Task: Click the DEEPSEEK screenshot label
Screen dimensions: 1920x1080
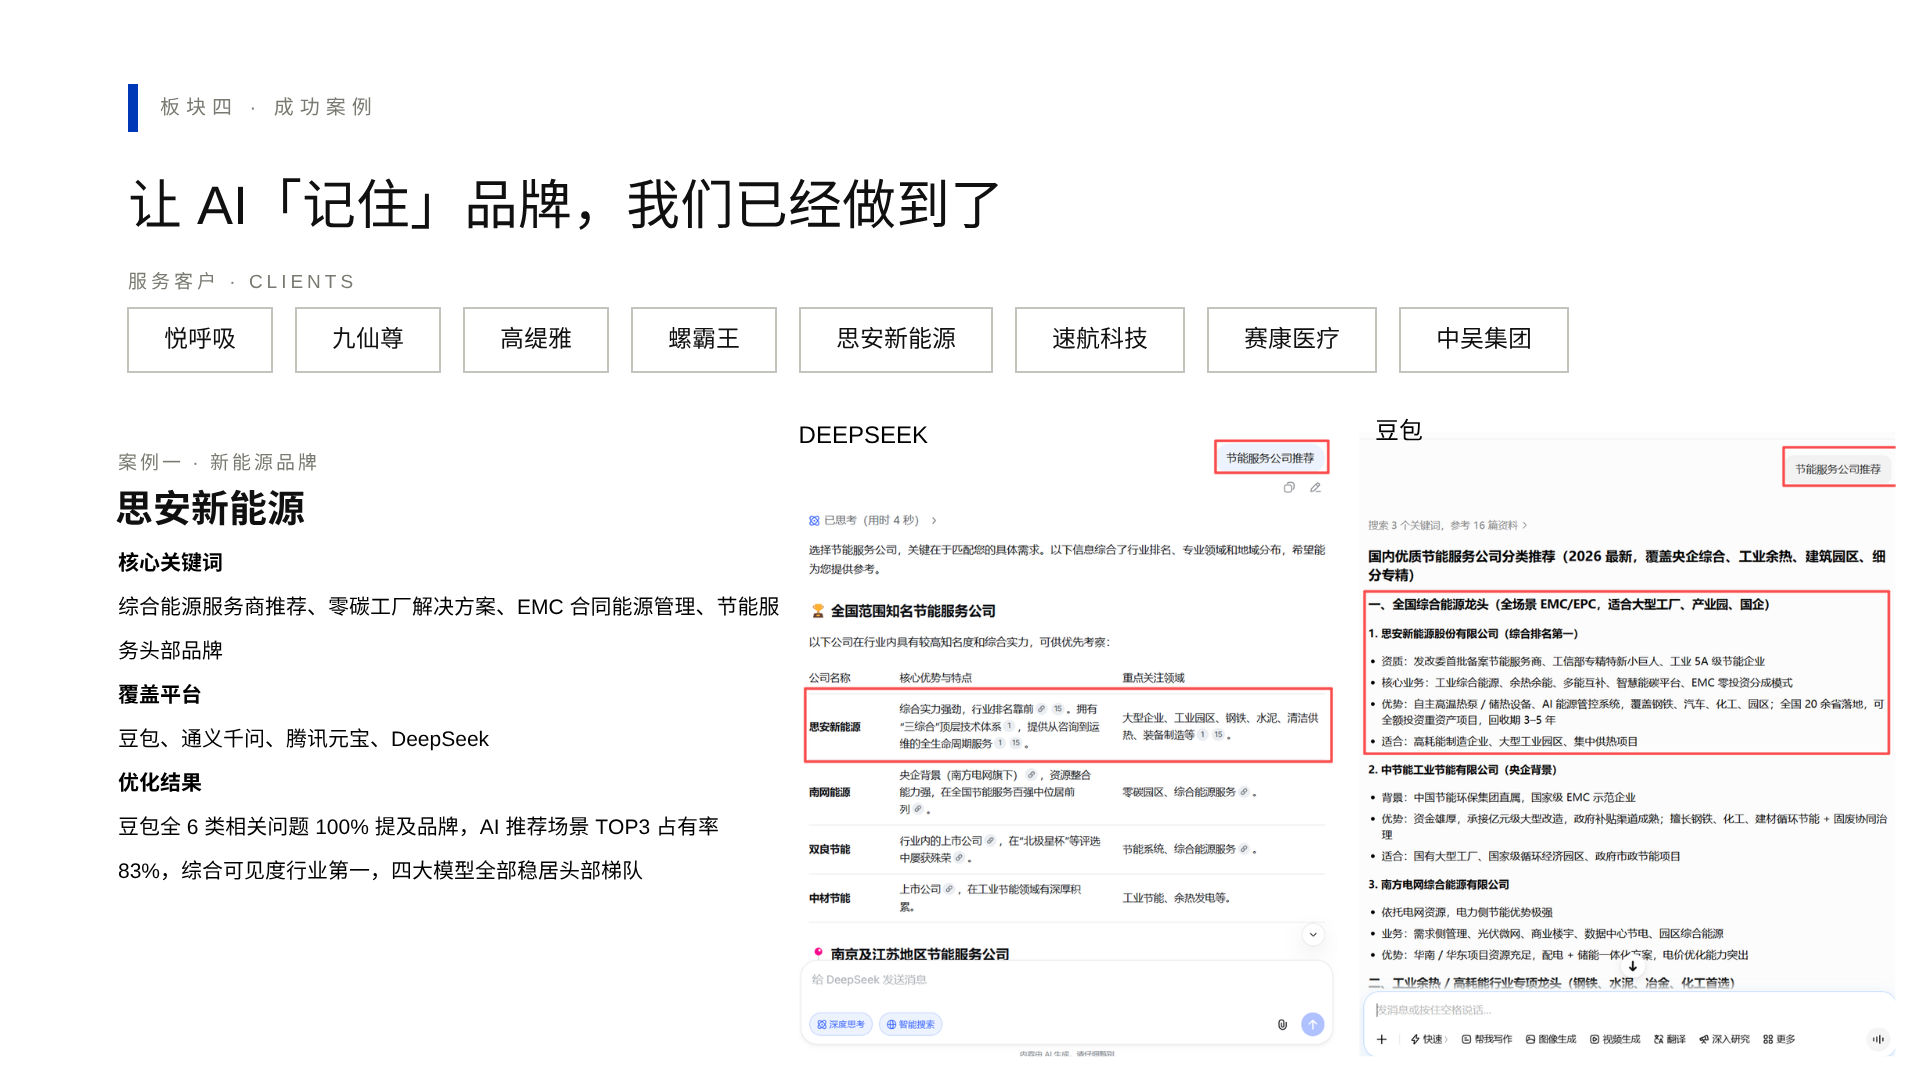Action: coord(863,435)
